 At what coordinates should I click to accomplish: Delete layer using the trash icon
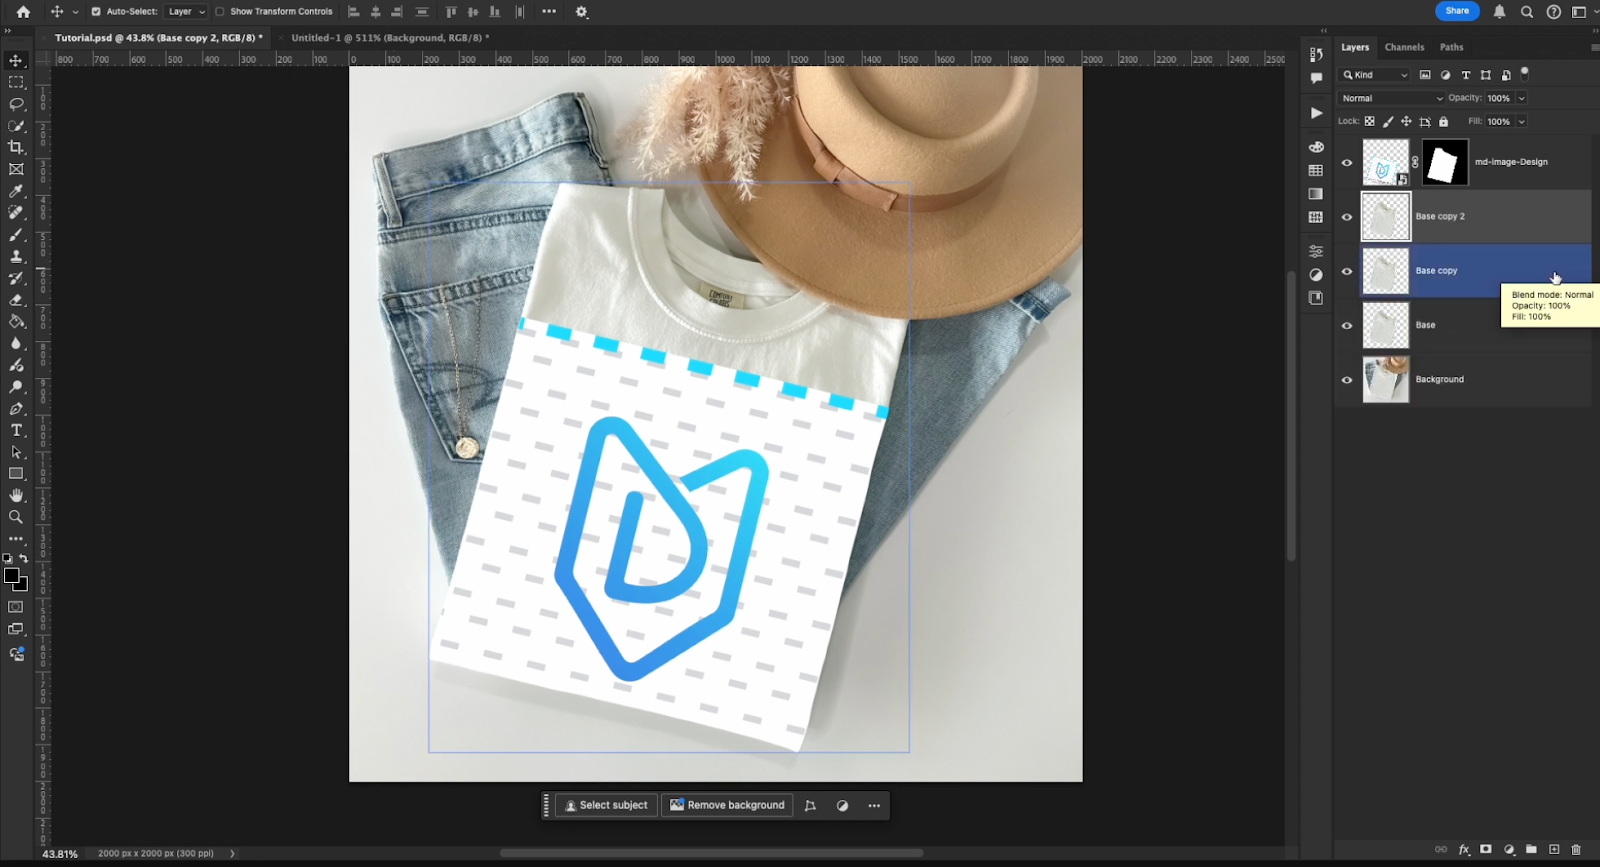pyautogui.click(x=1576, y=849)
